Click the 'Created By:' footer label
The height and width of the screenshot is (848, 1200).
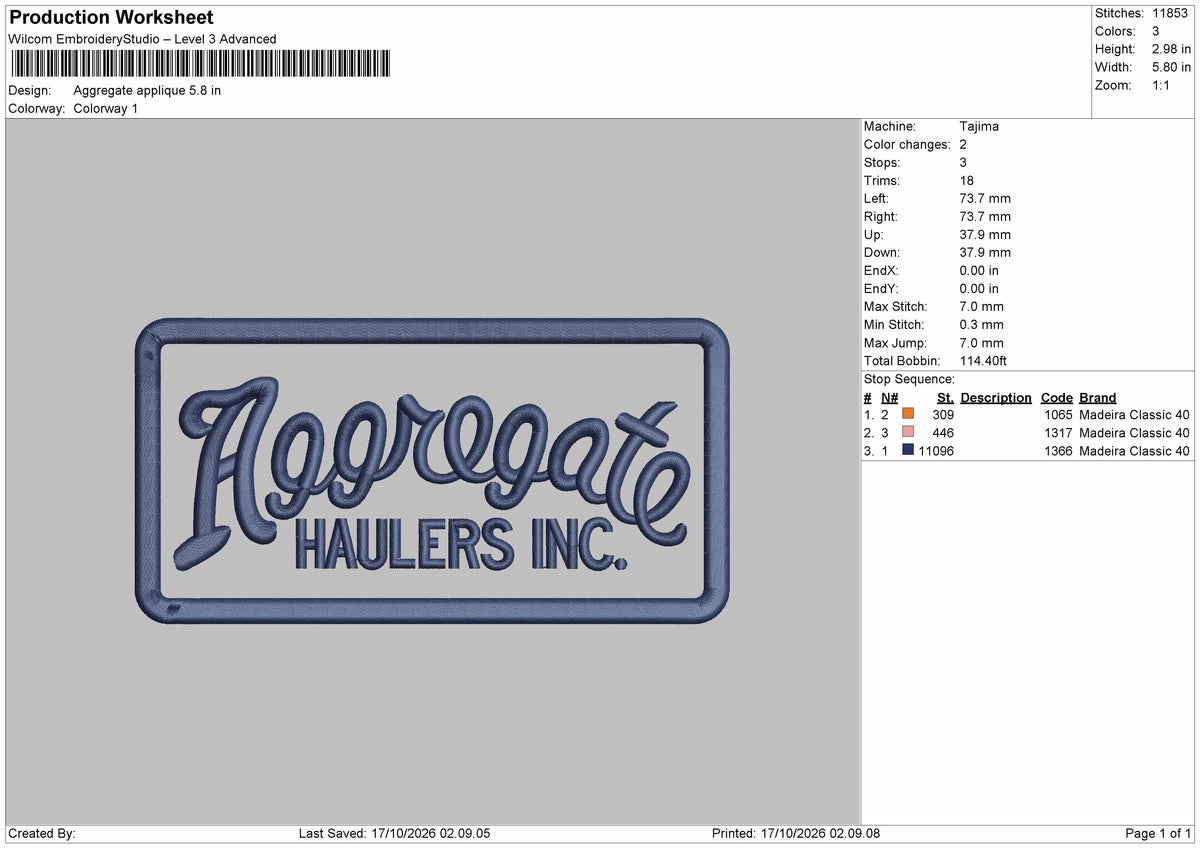(x=42, y=833)
